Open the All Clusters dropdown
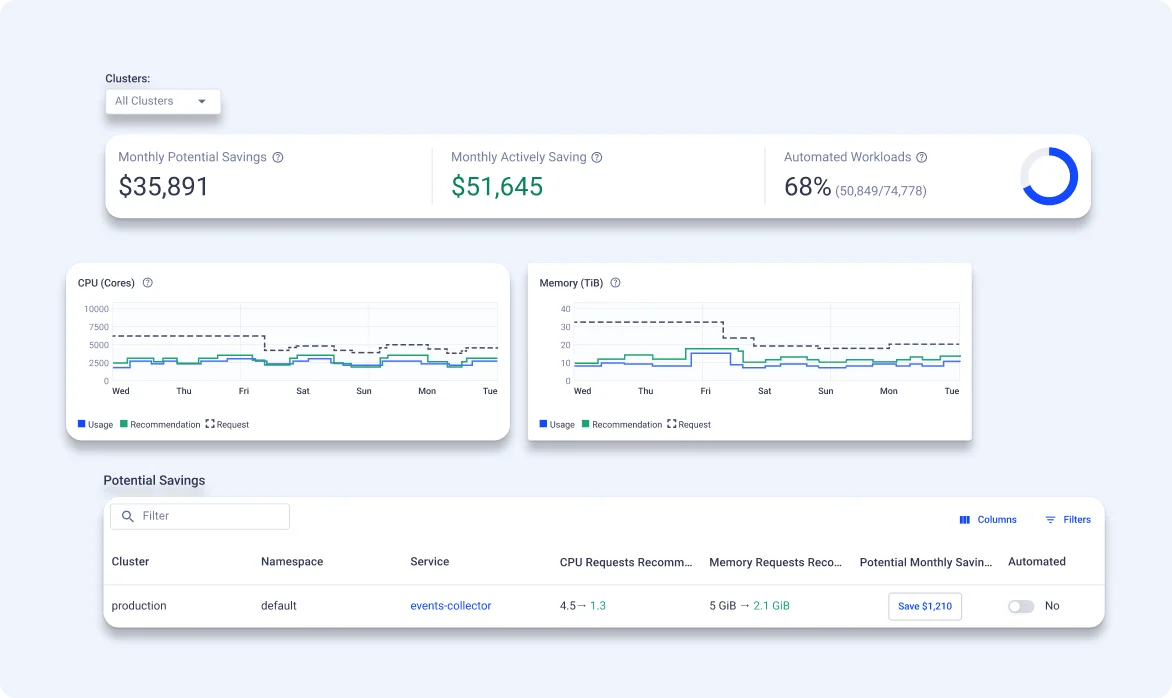 click(x=163, y=101)
